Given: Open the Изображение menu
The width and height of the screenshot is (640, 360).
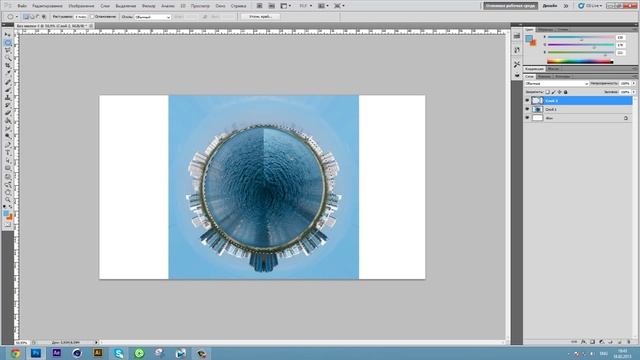Looking at the screenshot, I should click(x=81, y=6).
